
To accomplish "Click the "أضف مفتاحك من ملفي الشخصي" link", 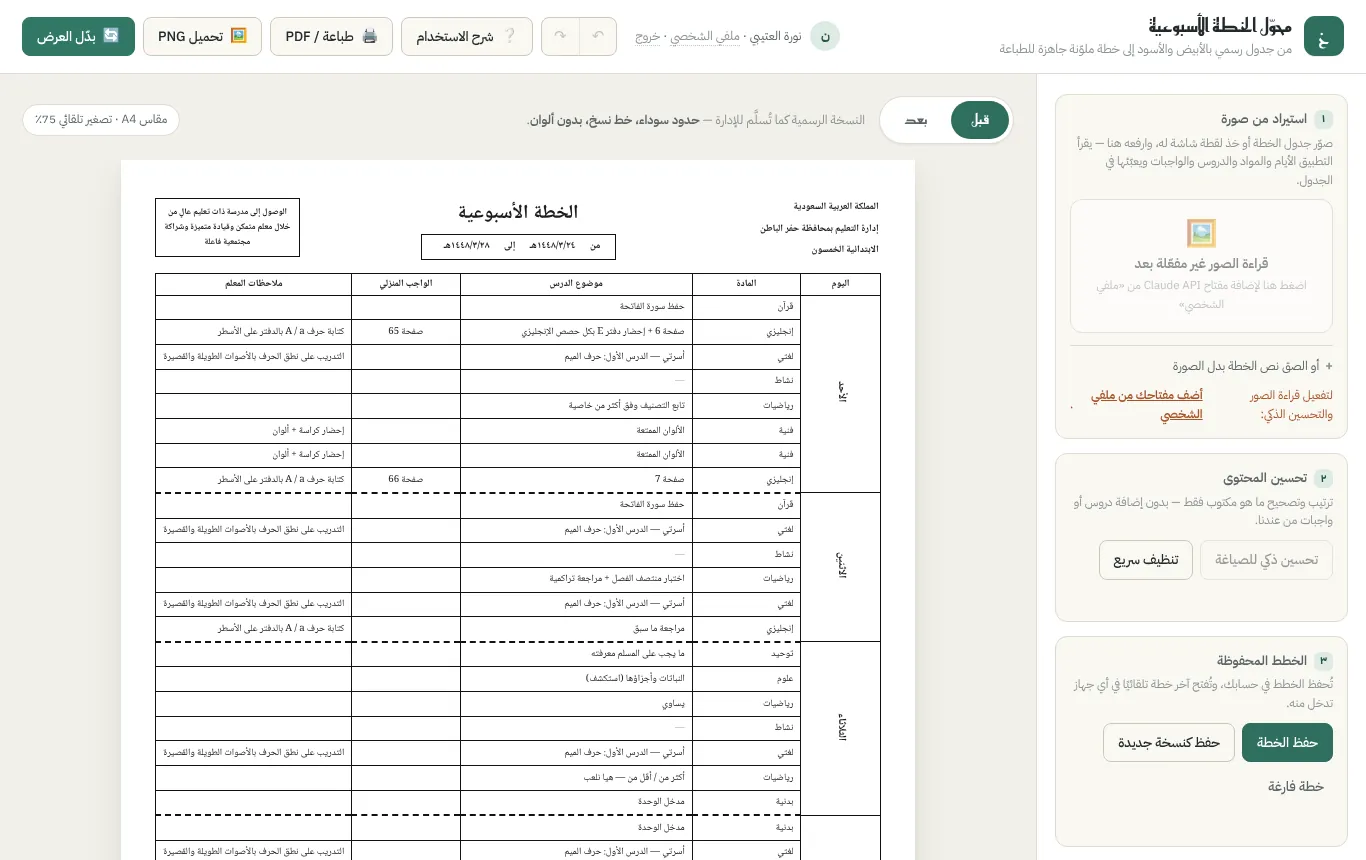I will click(x=1146, y=404).
